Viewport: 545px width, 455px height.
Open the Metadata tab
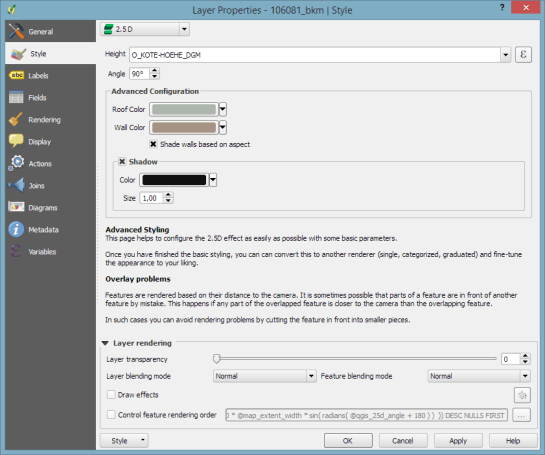[x=50, y=229]
